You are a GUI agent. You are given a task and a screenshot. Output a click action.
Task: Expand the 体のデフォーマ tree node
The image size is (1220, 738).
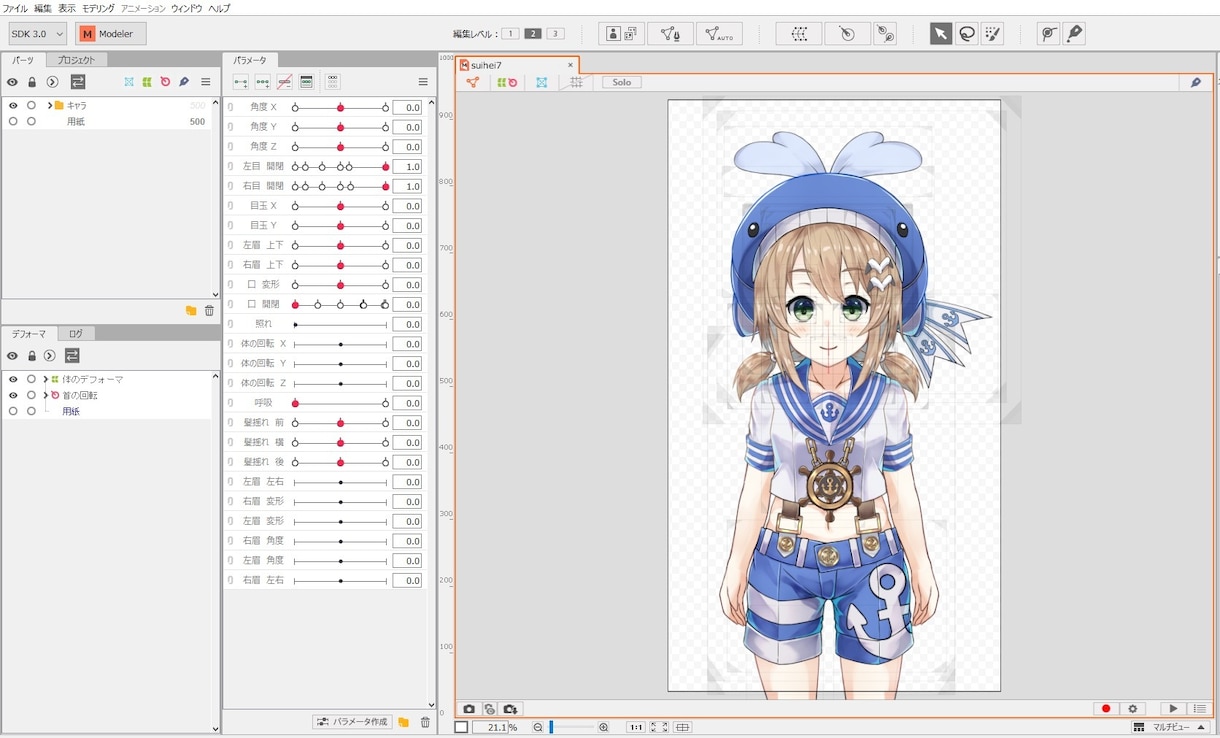click(x=45, y=379)
